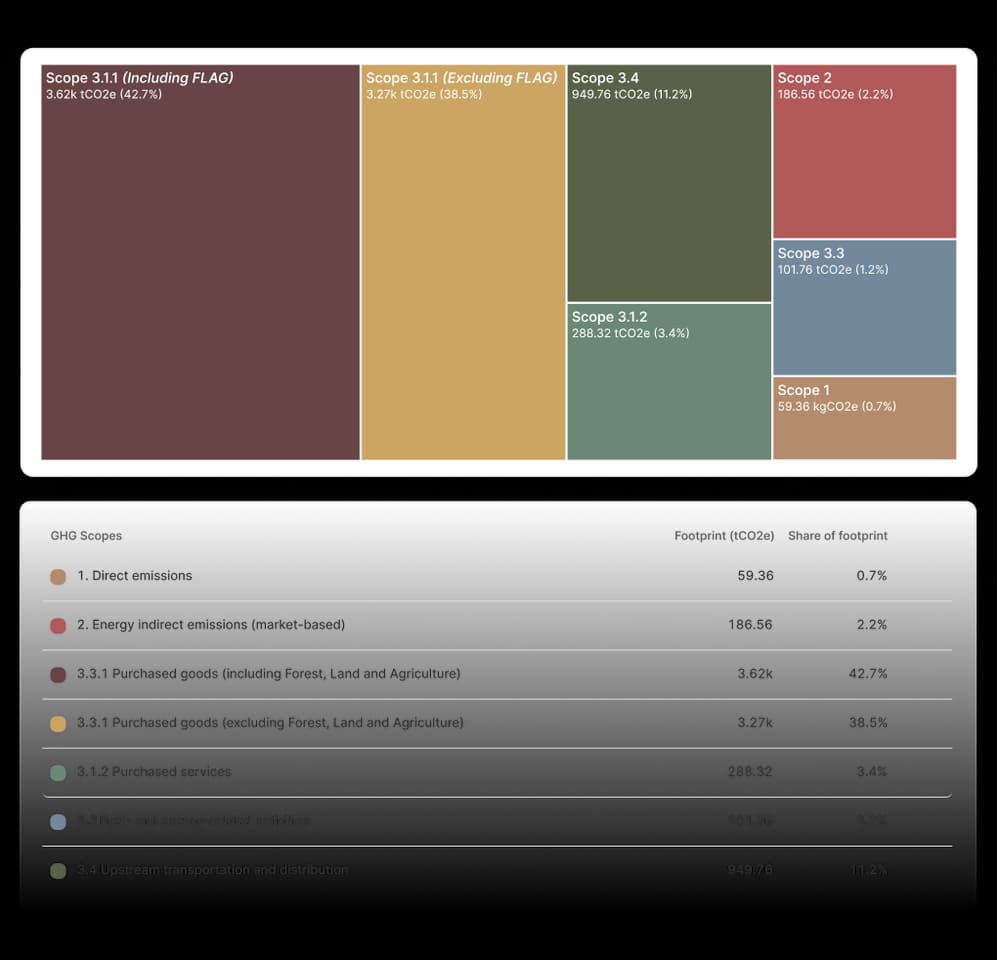Image resolution: width=997 pixels, height=960 pixels.
Task: Click the 0.7% share cell in table
Action: [x=872, y=575]
